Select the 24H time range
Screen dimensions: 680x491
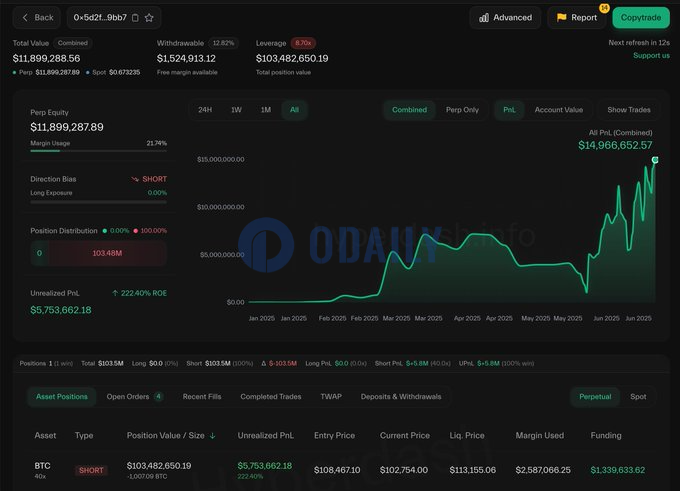point(205,110)
